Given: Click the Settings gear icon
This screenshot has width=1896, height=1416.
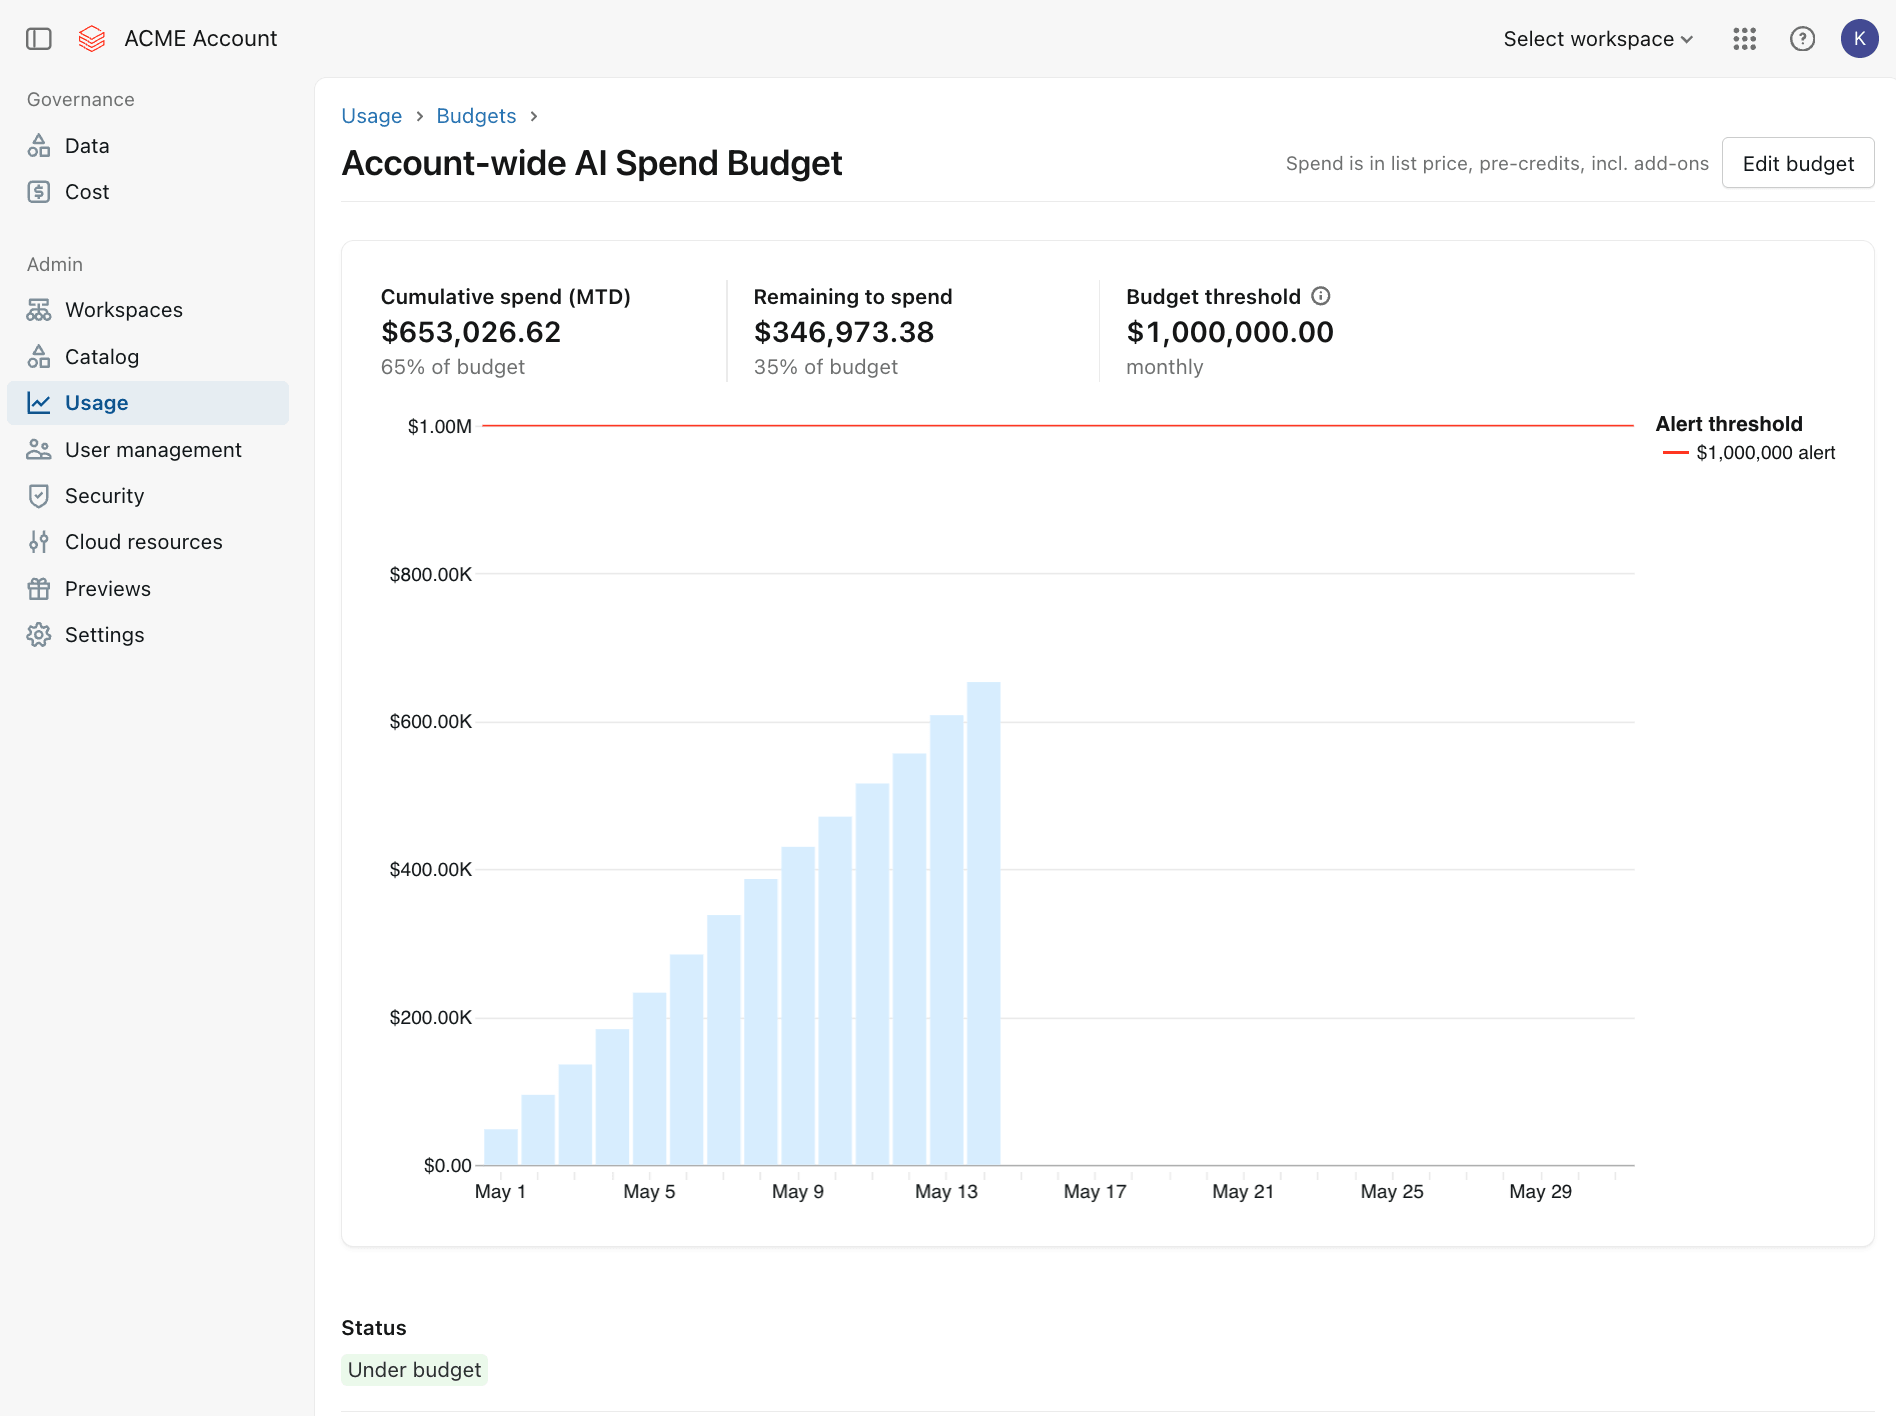Looking at the screenshot, I should tap(39, 635).
